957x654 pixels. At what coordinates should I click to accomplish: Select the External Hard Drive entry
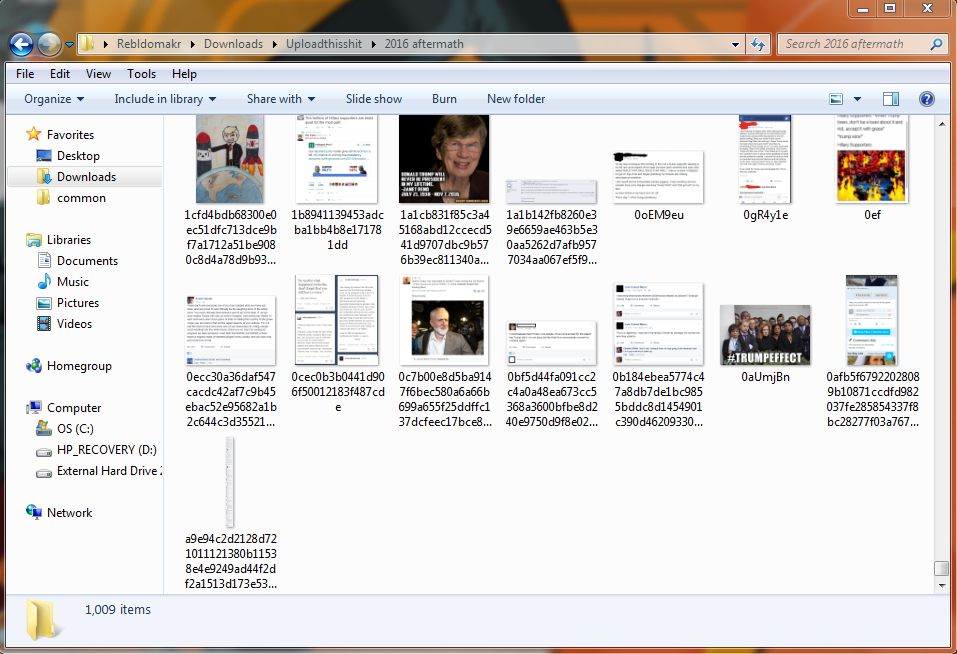(x=109, y=471)
